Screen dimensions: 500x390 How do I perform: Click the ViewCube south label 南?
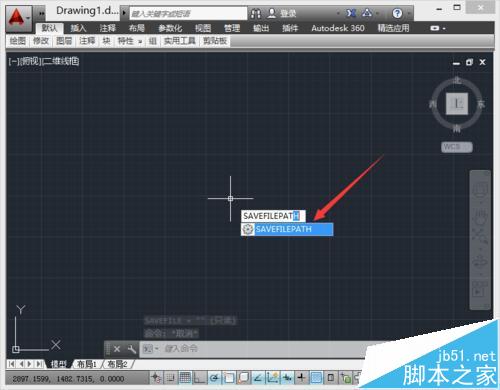pyautogui.click(x=457, y=128)
